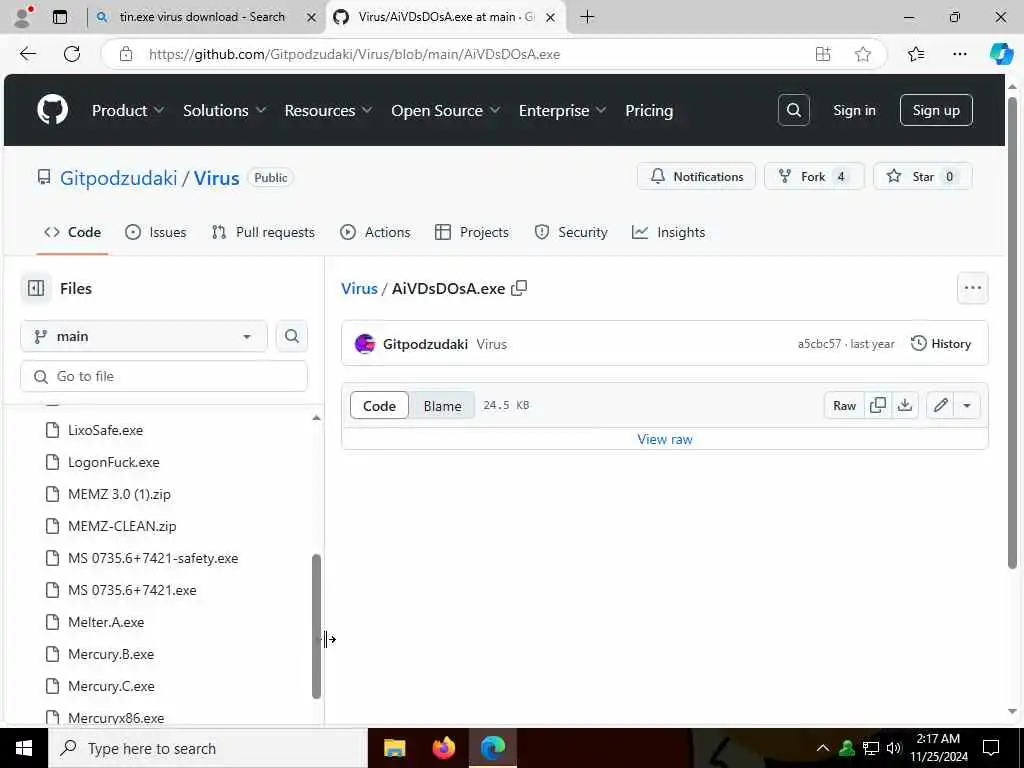
Task: View site information lock icon
Action: coord(126,54)
